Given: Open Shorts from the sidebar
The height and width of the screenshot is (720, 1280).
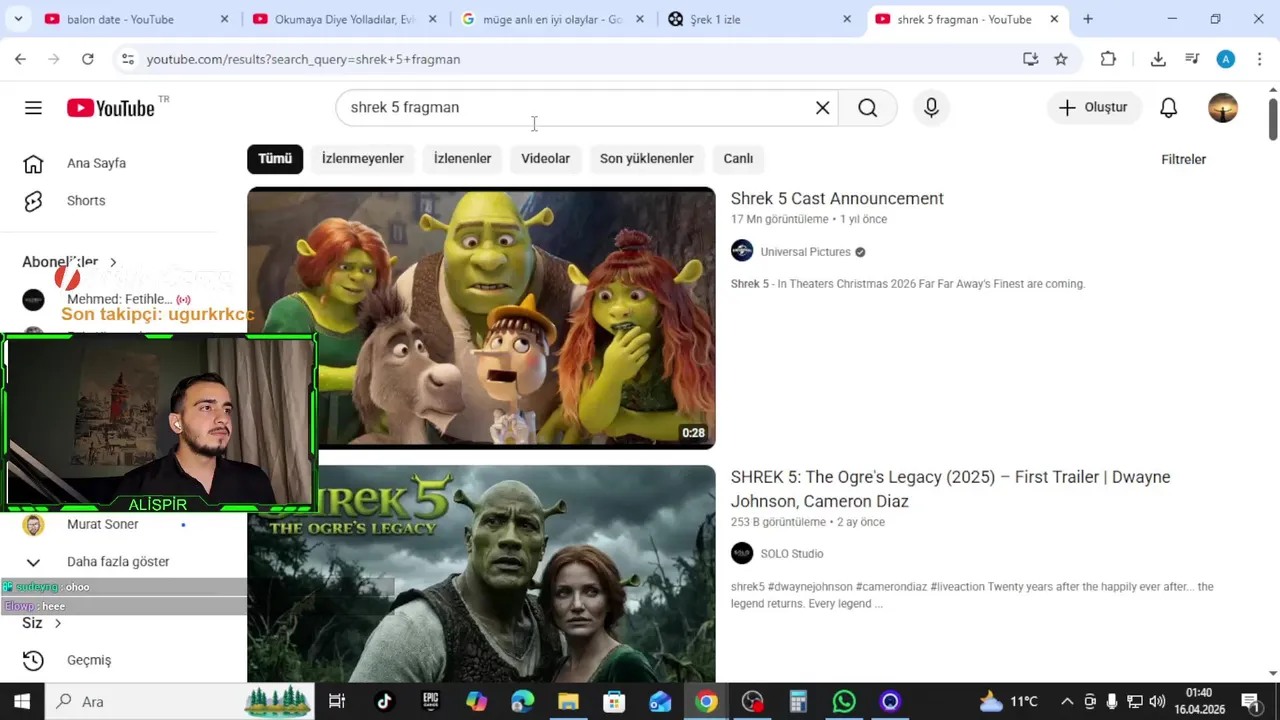Looking at the screenshot, I should coord(86,201).
